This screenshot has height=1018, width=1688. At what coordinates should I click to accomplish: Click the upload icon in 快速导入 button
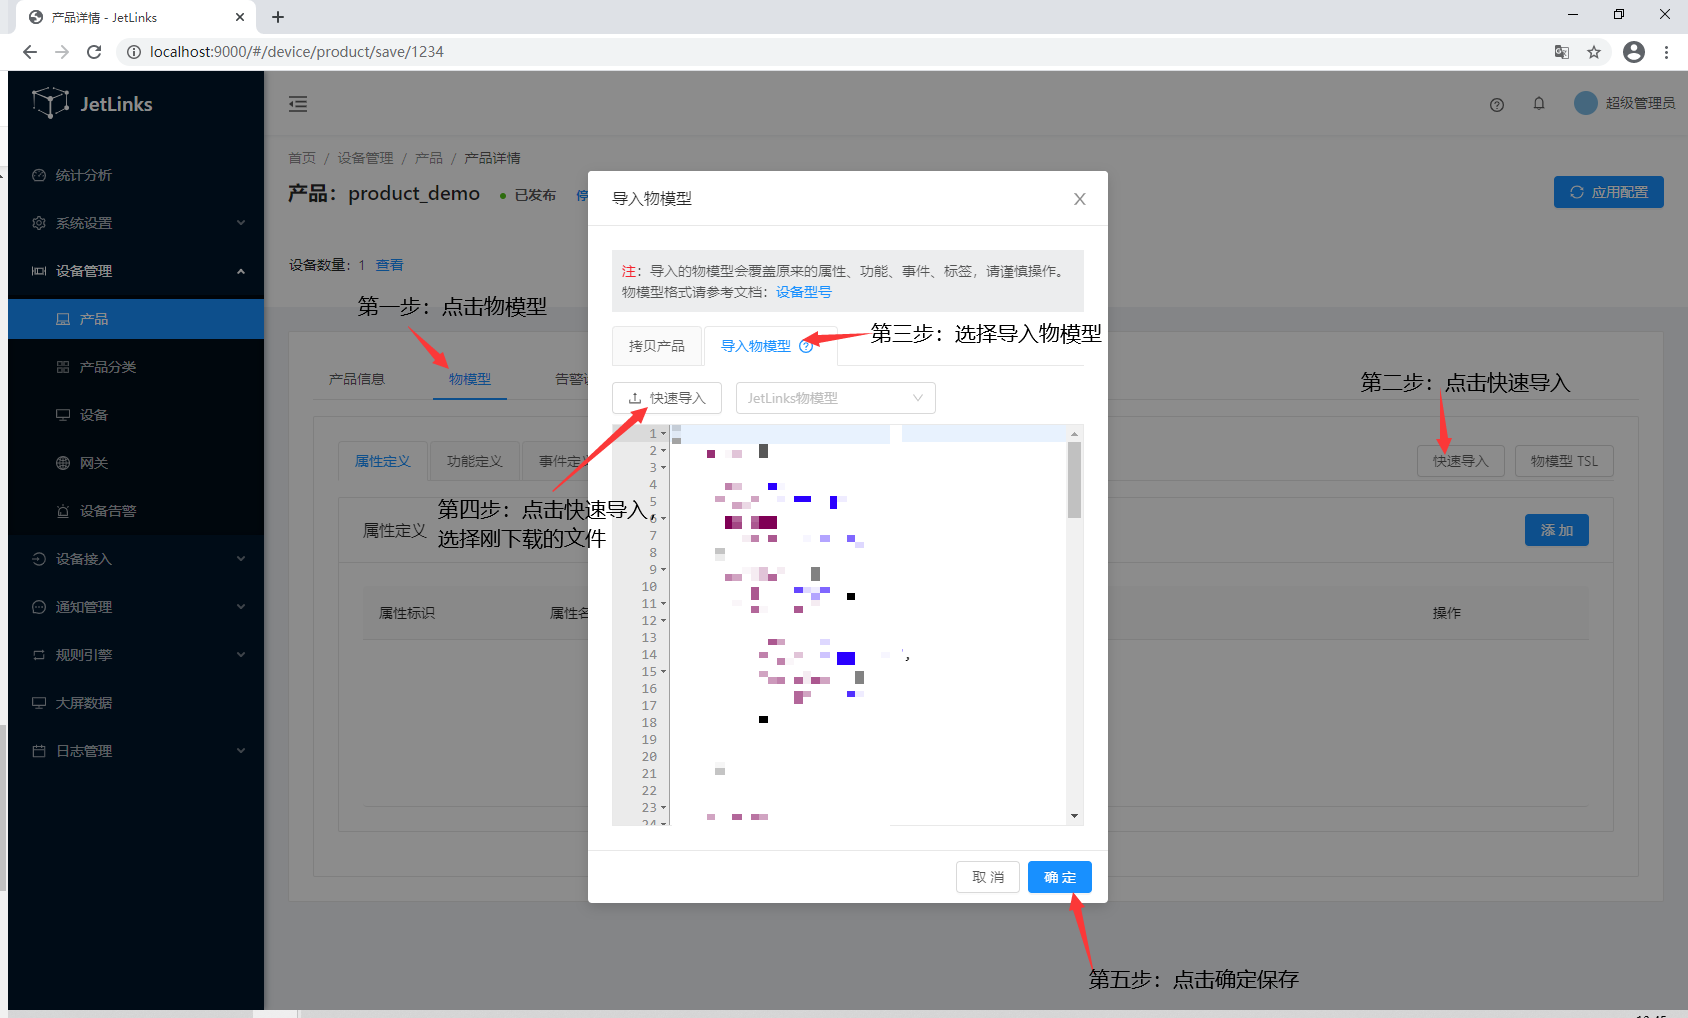(635, 398)
